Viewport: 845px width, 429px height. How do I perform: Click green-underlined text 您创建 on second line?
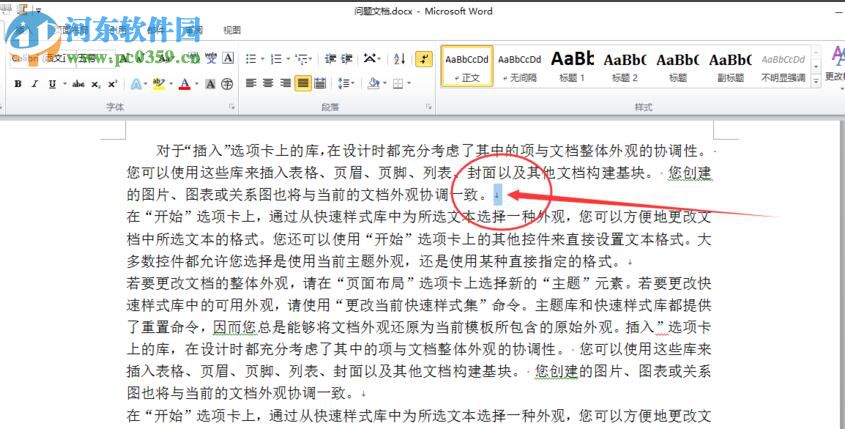click(x=690, y=173)
